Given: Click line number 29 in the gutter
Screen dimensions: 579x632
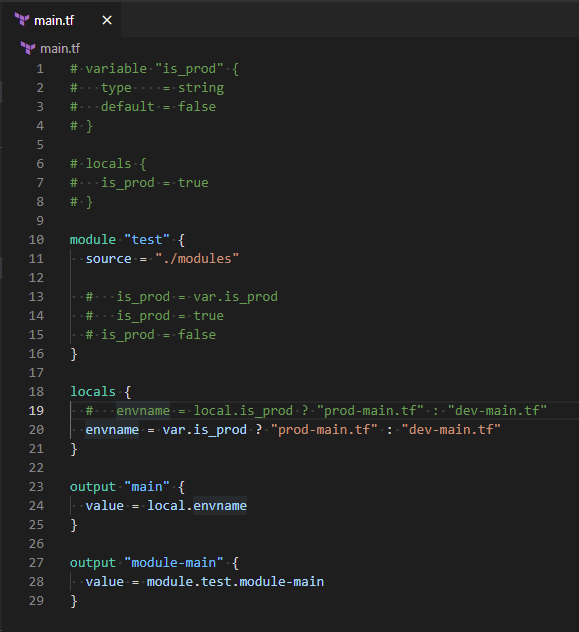Looking at the screenshot, I should (36, 601).
